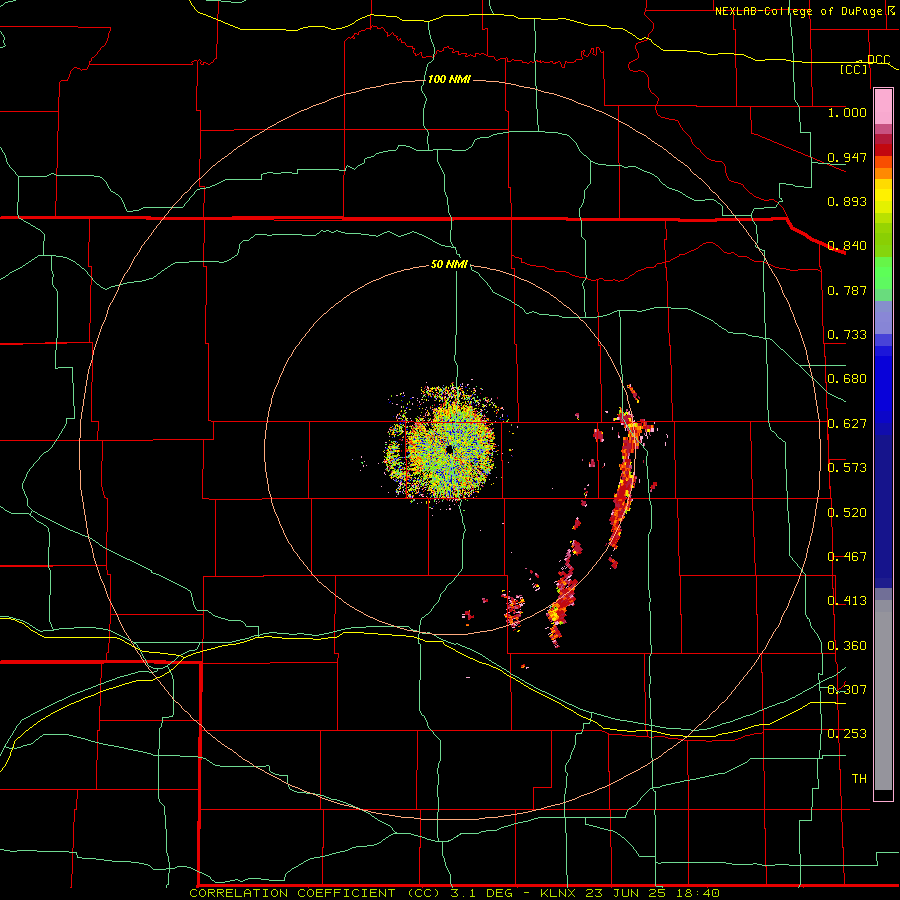Click the 0.627 scale value

click(847, 424)
